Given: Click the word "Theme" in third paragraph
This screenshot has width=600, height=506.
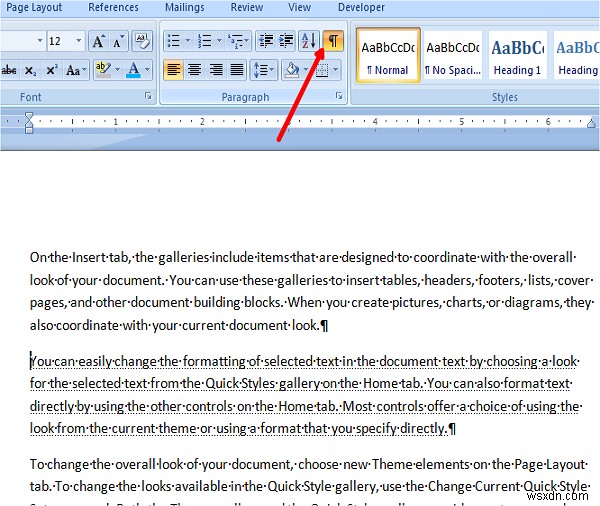Looking at the screenshot, I should (393, 464).
